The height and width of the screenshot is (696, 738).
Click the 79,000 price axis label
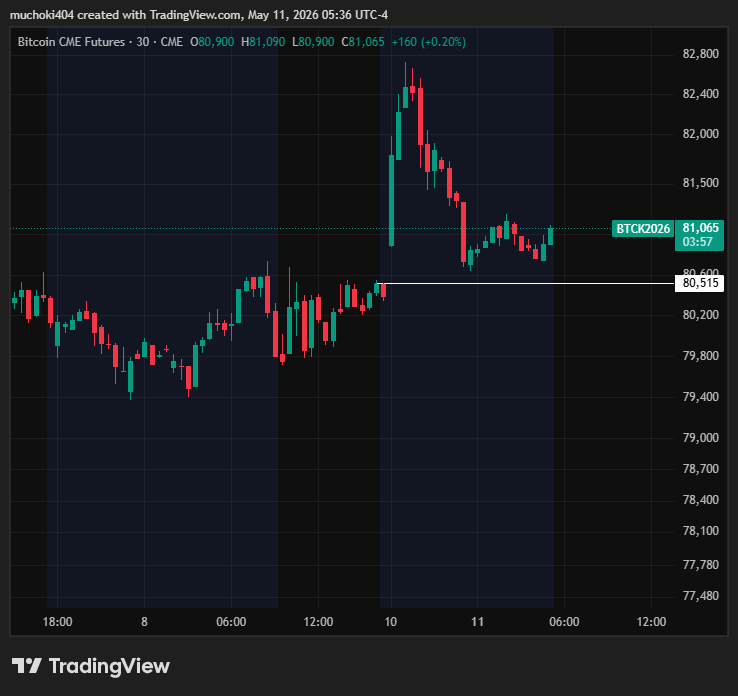(x=701, y=438)
